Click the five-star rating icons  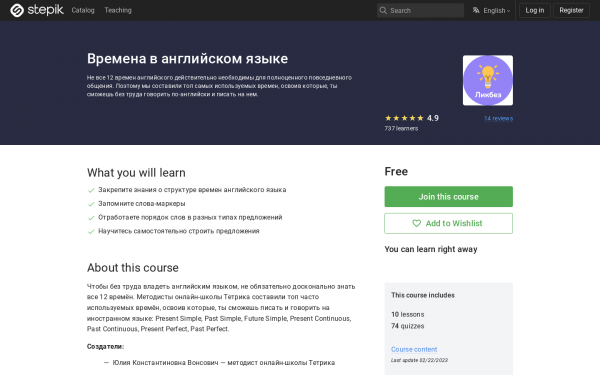click(404, 118)
